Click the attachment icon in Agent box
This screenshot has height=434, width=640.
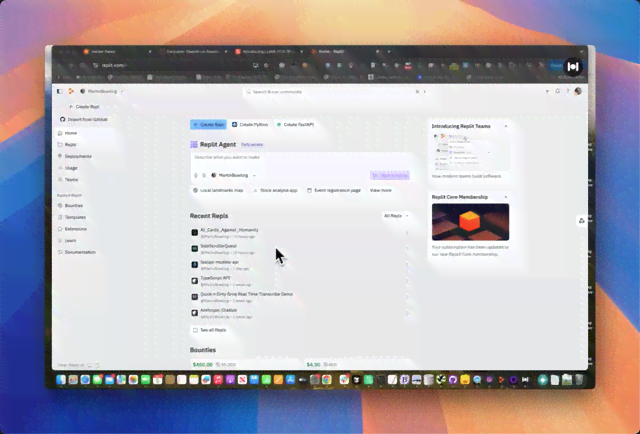tap(204, 175)
